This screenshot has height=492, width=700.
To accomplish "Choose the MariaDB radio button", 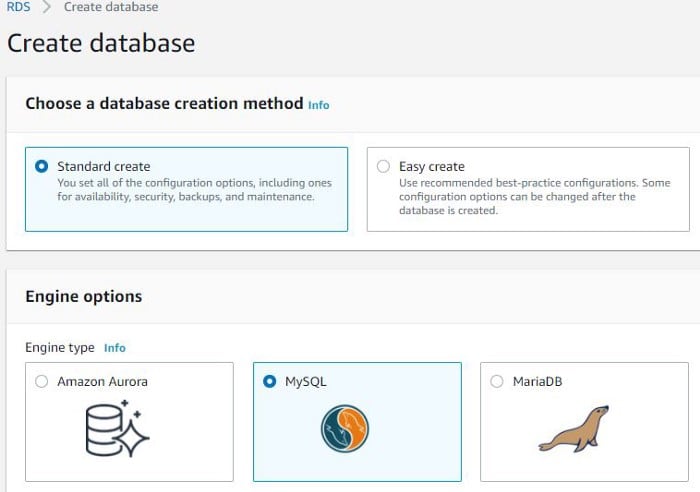I will coord(497,382).
